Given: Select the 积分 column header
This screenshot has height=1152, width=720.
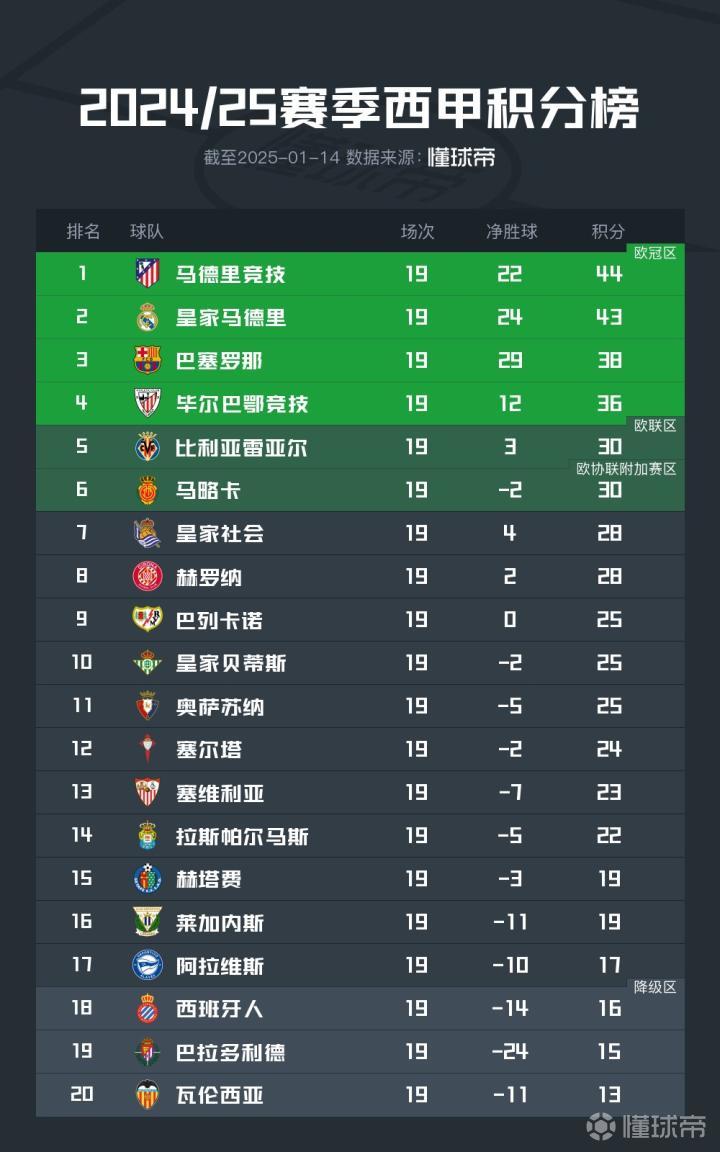Looking at the screenshot, I should 608,231.
